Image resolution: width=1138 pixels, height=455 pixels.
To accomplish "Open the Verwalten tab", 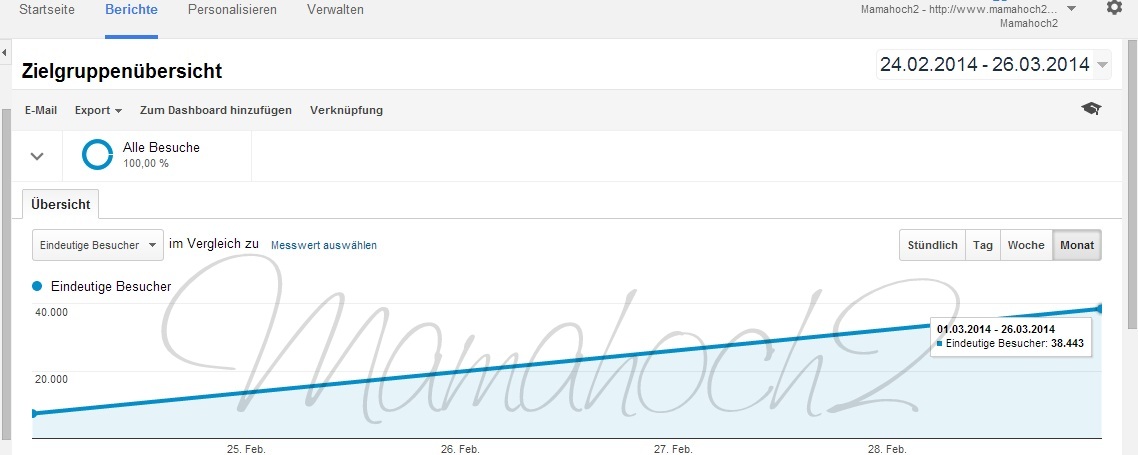I will tap(335, 10).
